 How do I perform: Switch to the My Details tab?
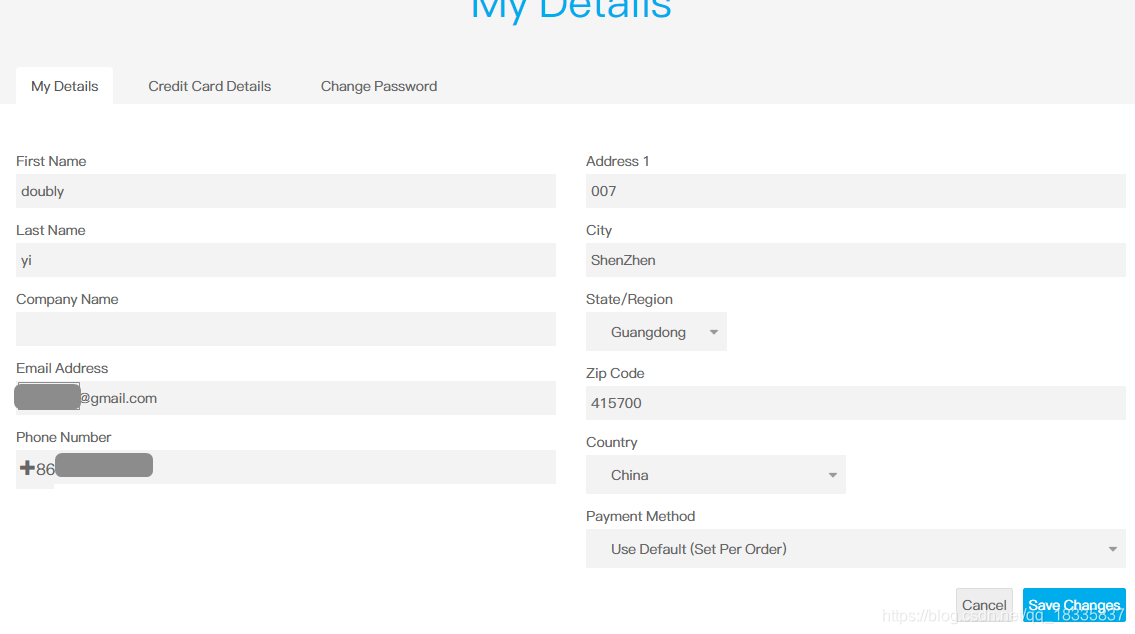(64, 86)
